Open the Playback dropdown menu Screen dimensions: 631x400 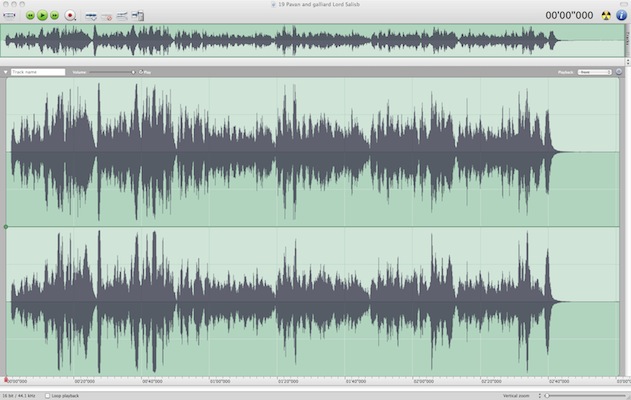pyautogui.click(x=595, y=72)
